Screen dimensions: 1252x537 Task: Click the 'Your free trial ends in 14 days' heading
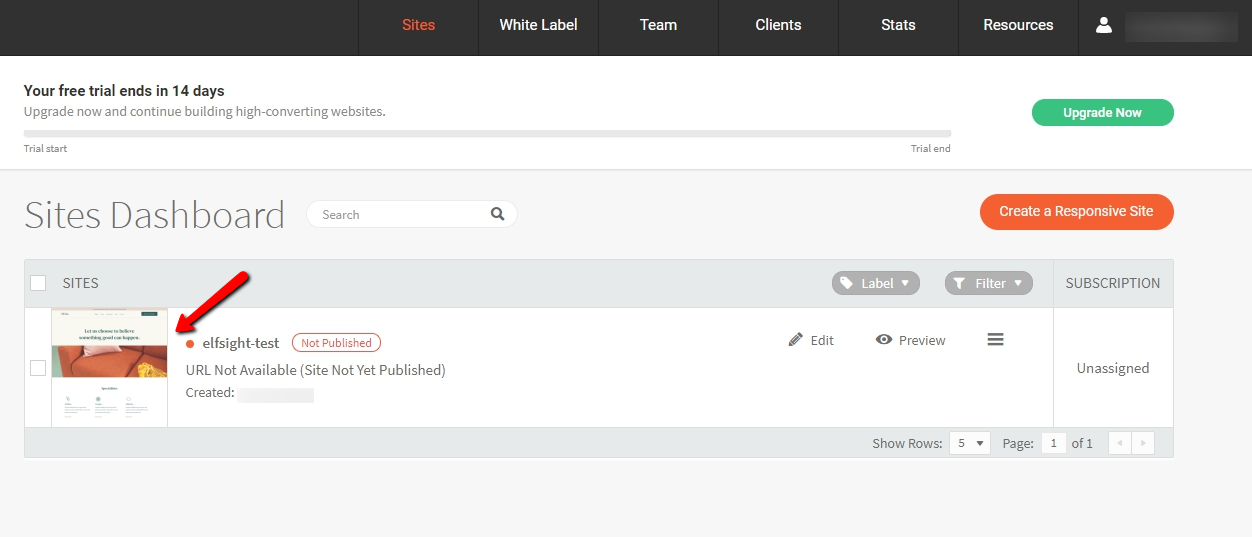[124, 91]
